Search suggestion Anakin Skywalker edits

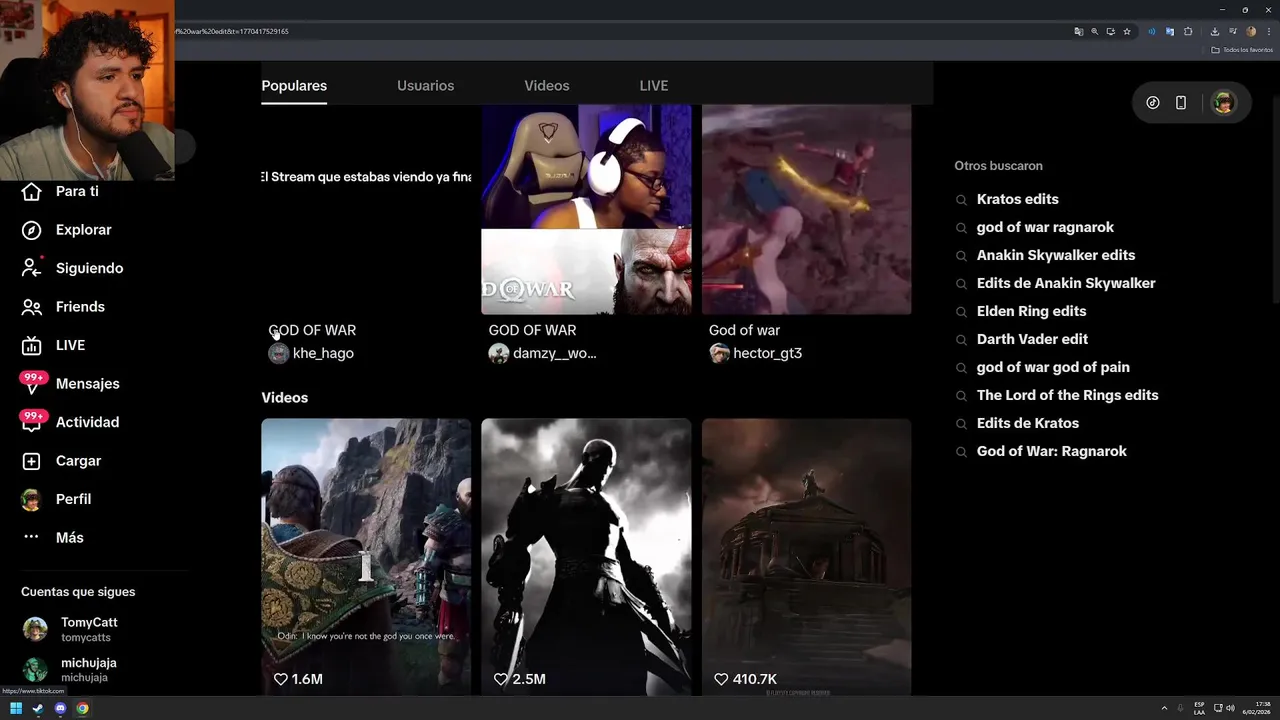1055,255
